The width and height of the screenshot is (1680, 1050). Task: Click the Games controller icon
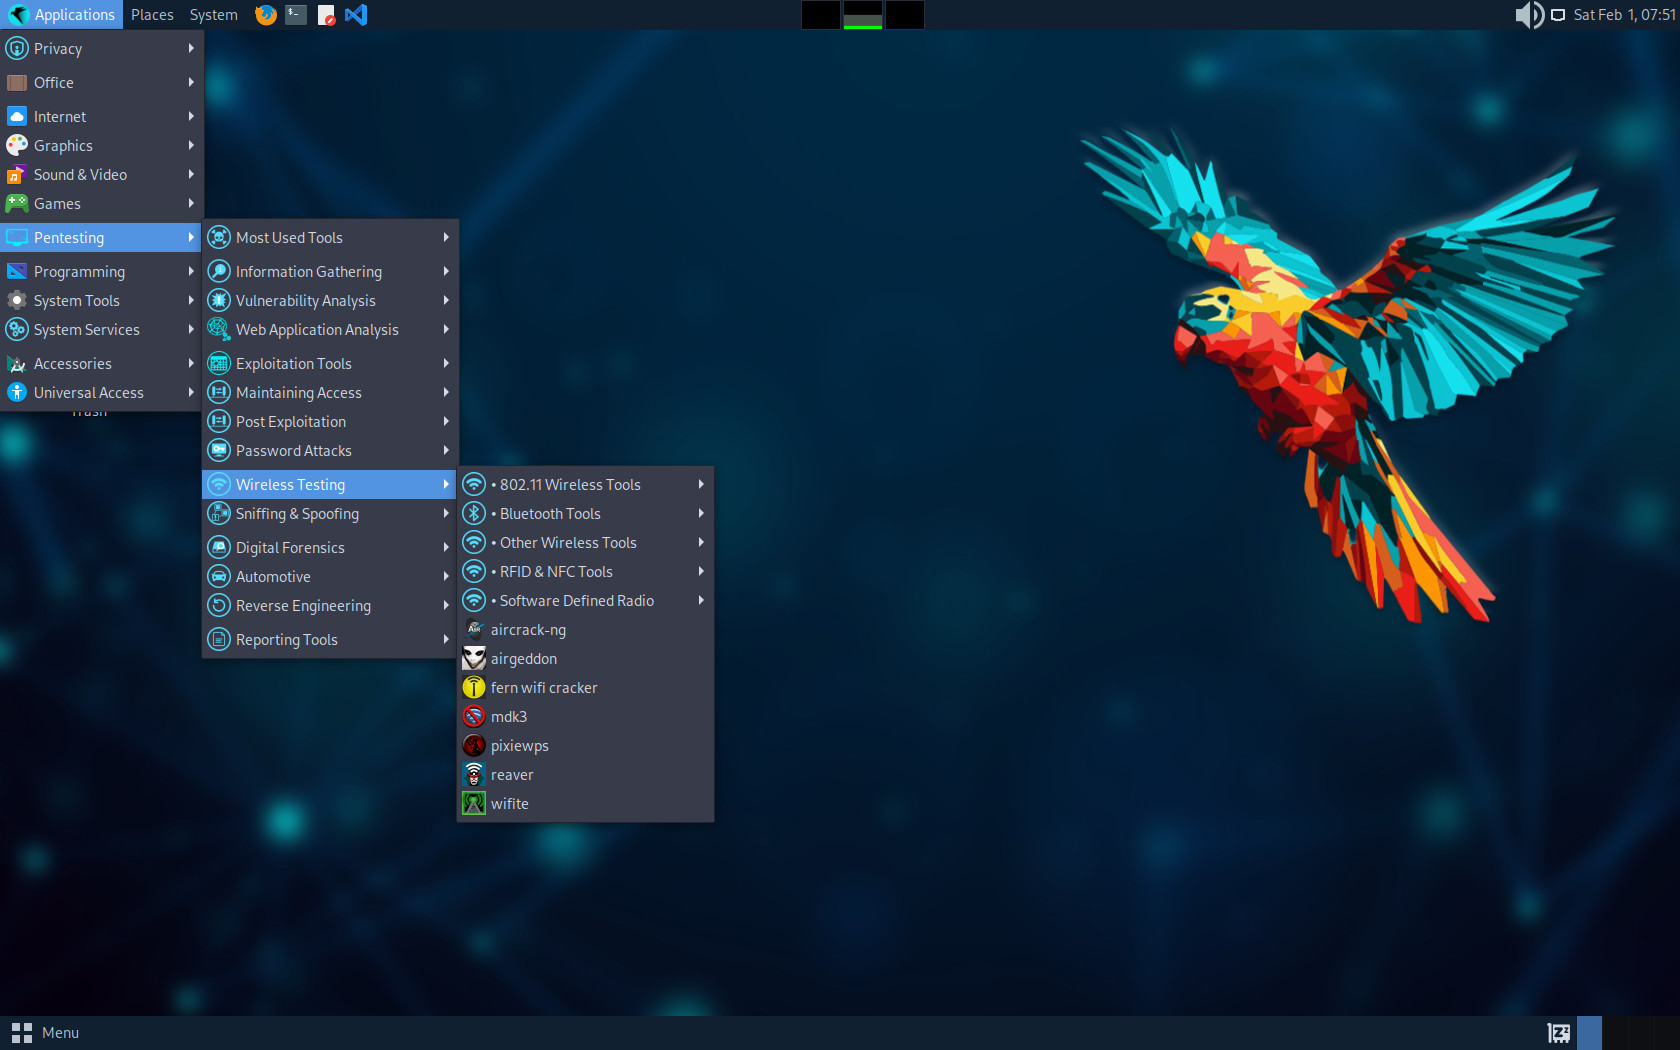[17, 204]
